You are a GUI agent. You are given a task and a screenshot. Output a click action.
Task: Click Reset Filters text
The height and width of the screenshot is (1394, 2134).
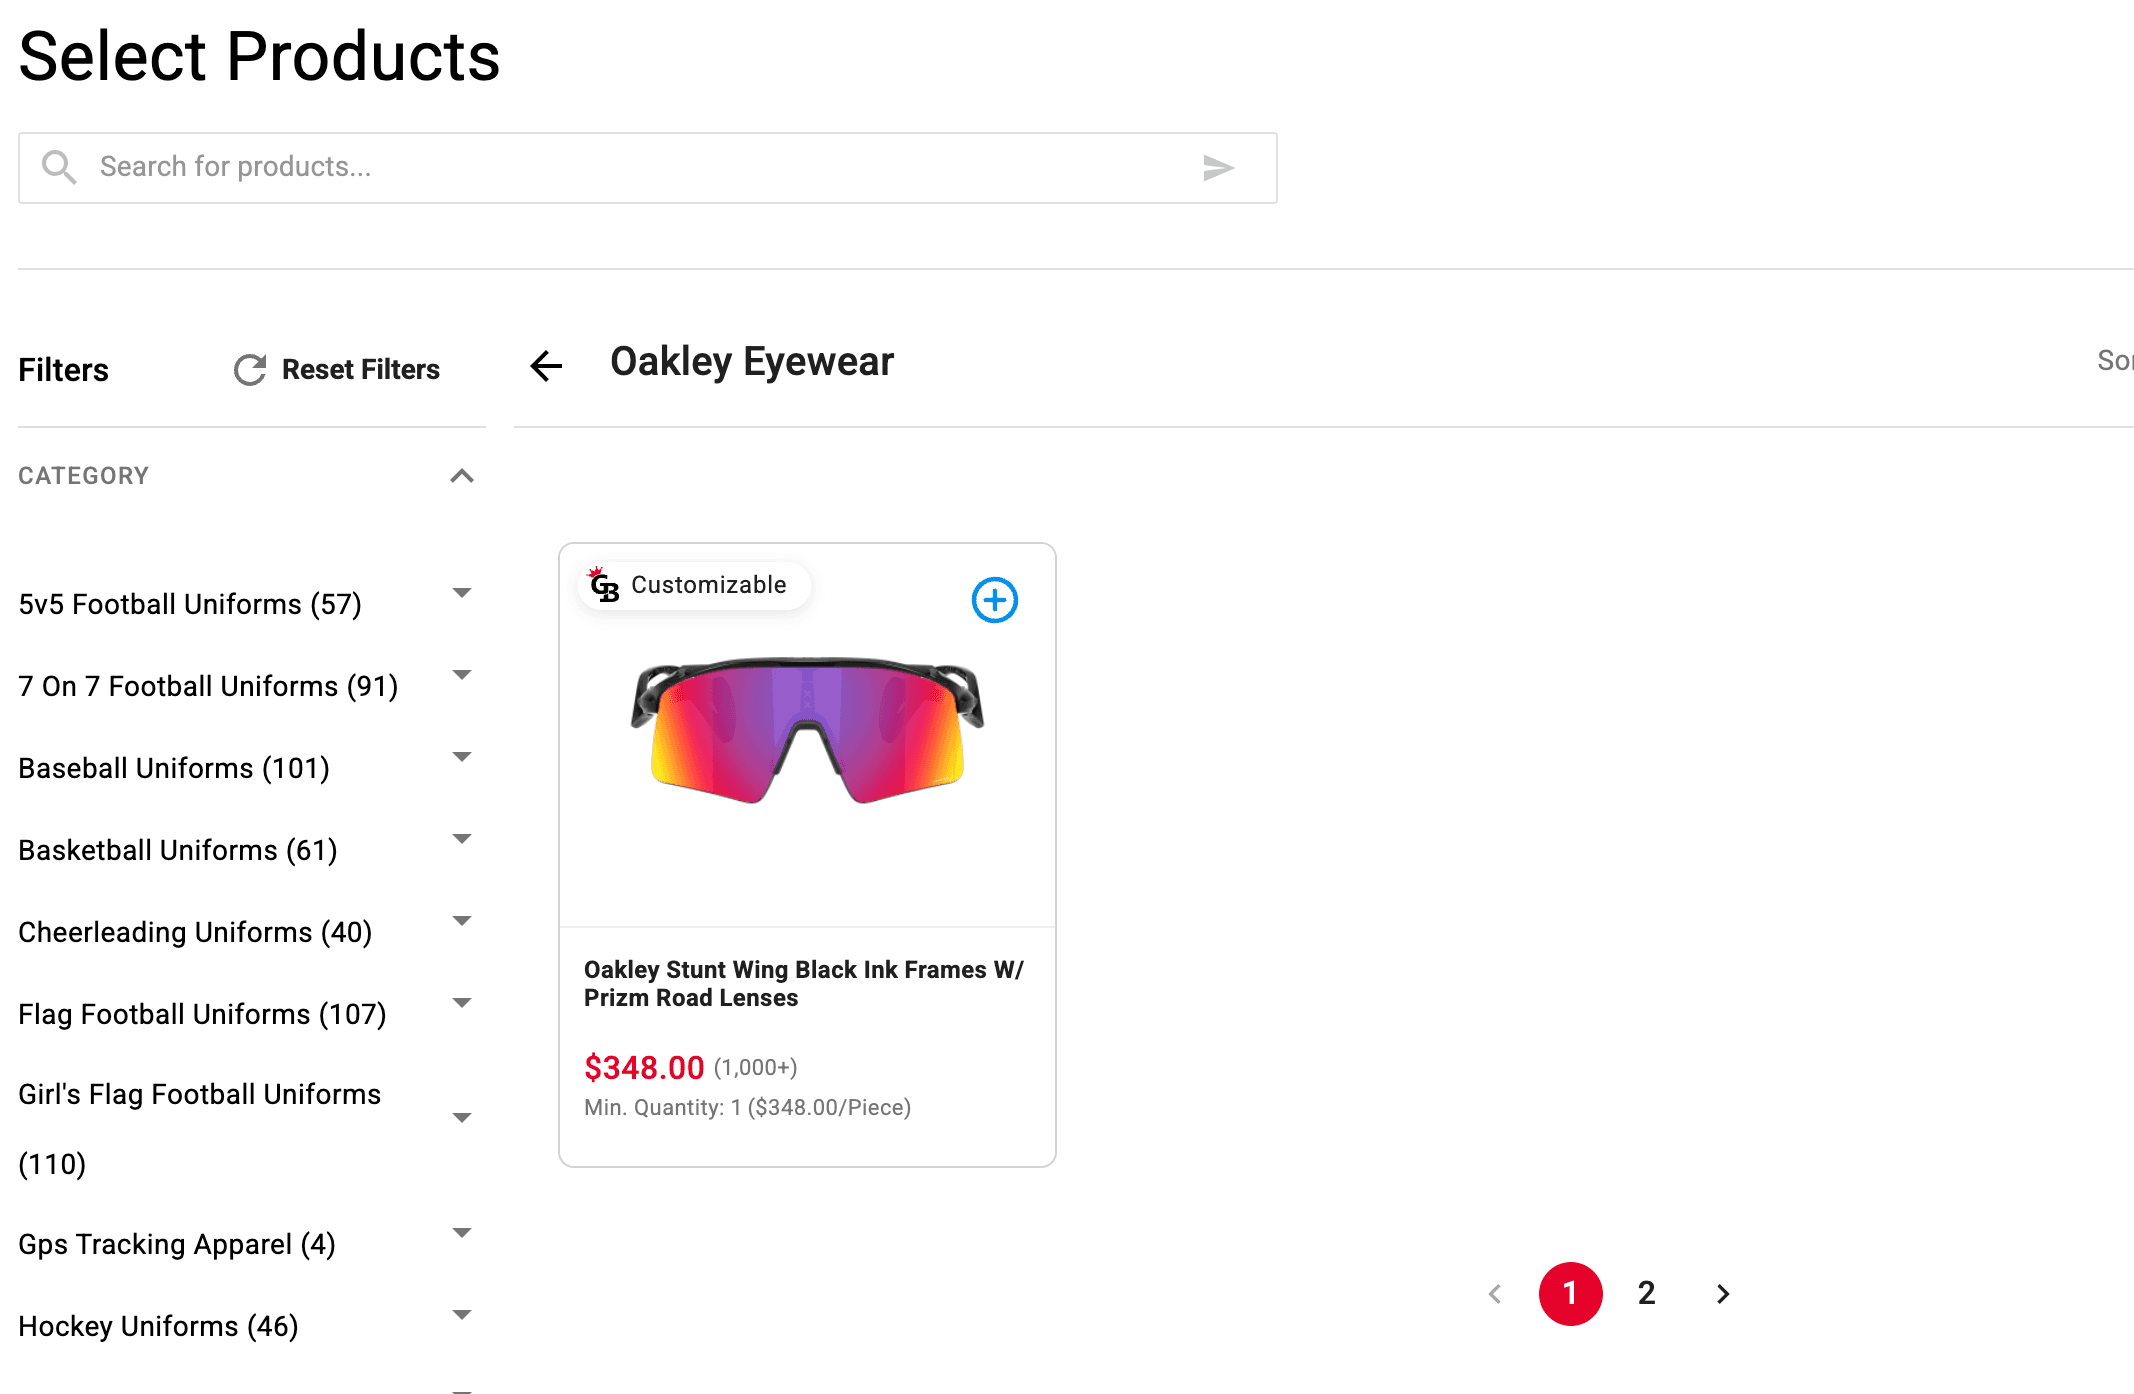[x=360, y=370]
